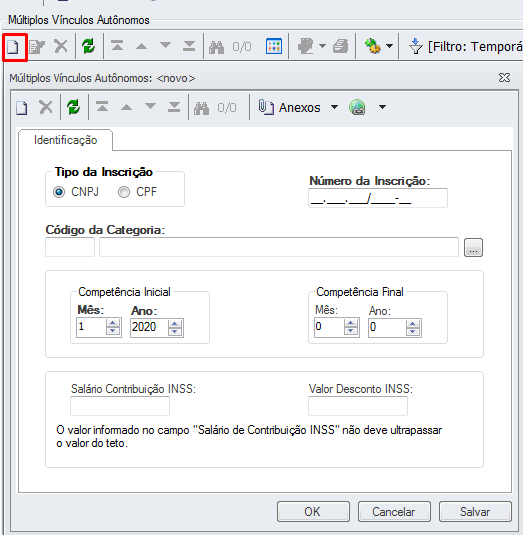Click the processes gear icon
Viewport: 523px width, 535px height.
click(373, 46)
